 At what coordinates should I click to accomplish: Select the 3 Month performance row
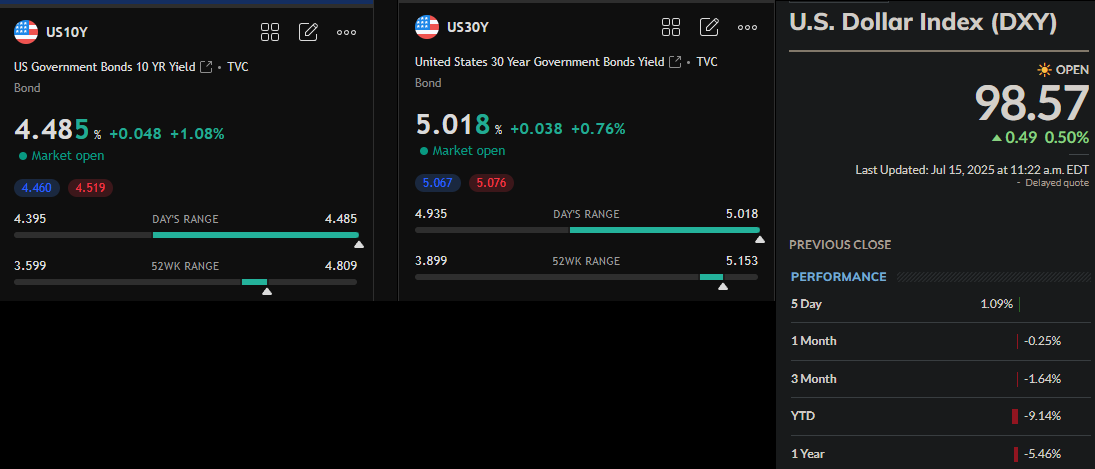coord(941,379)
